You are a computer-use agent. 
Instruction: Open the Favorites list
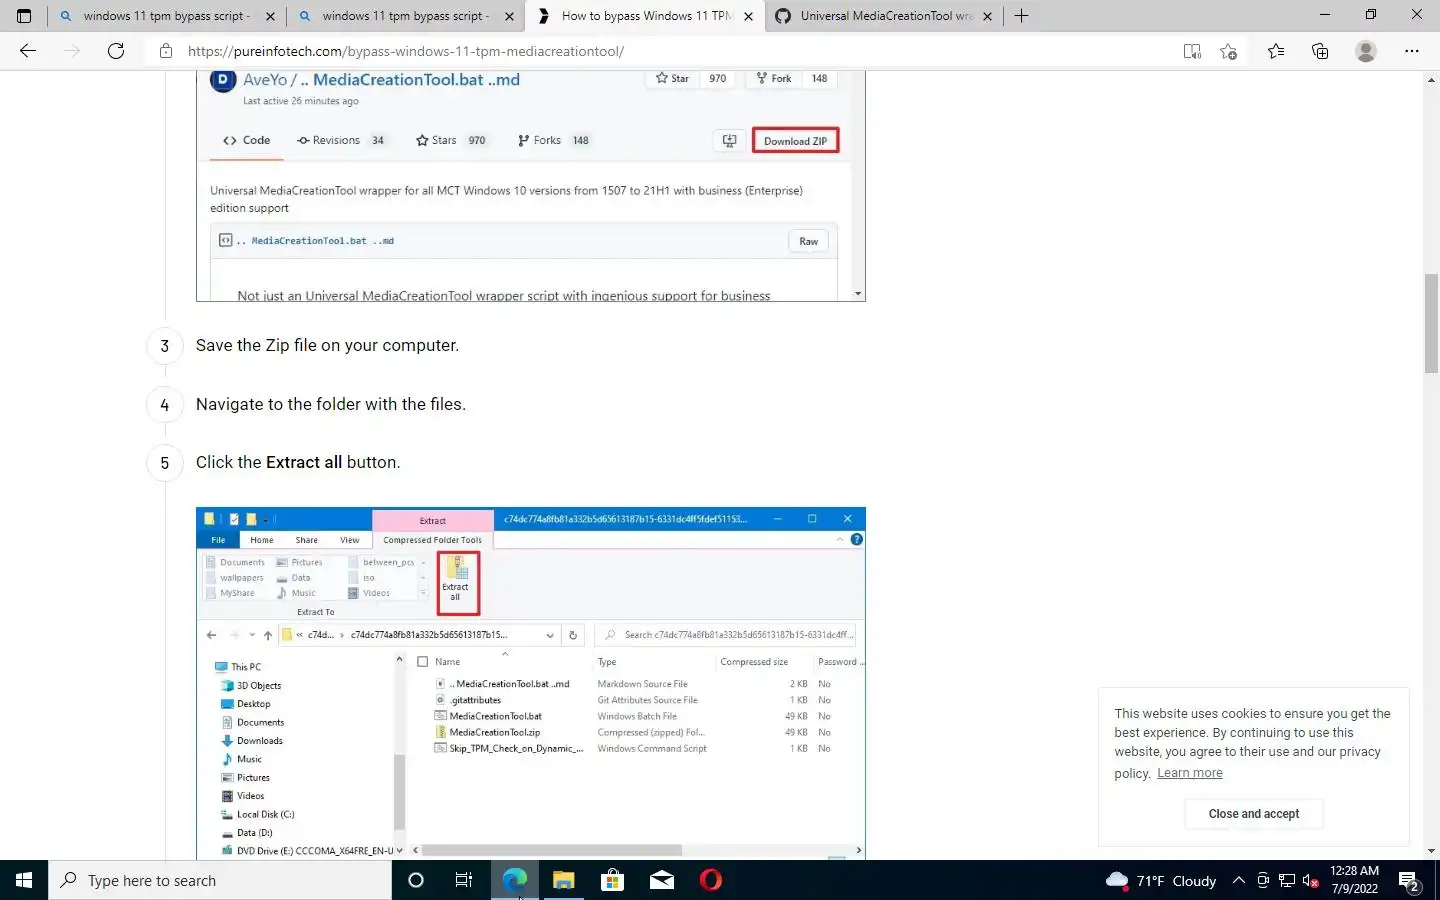1276,51
